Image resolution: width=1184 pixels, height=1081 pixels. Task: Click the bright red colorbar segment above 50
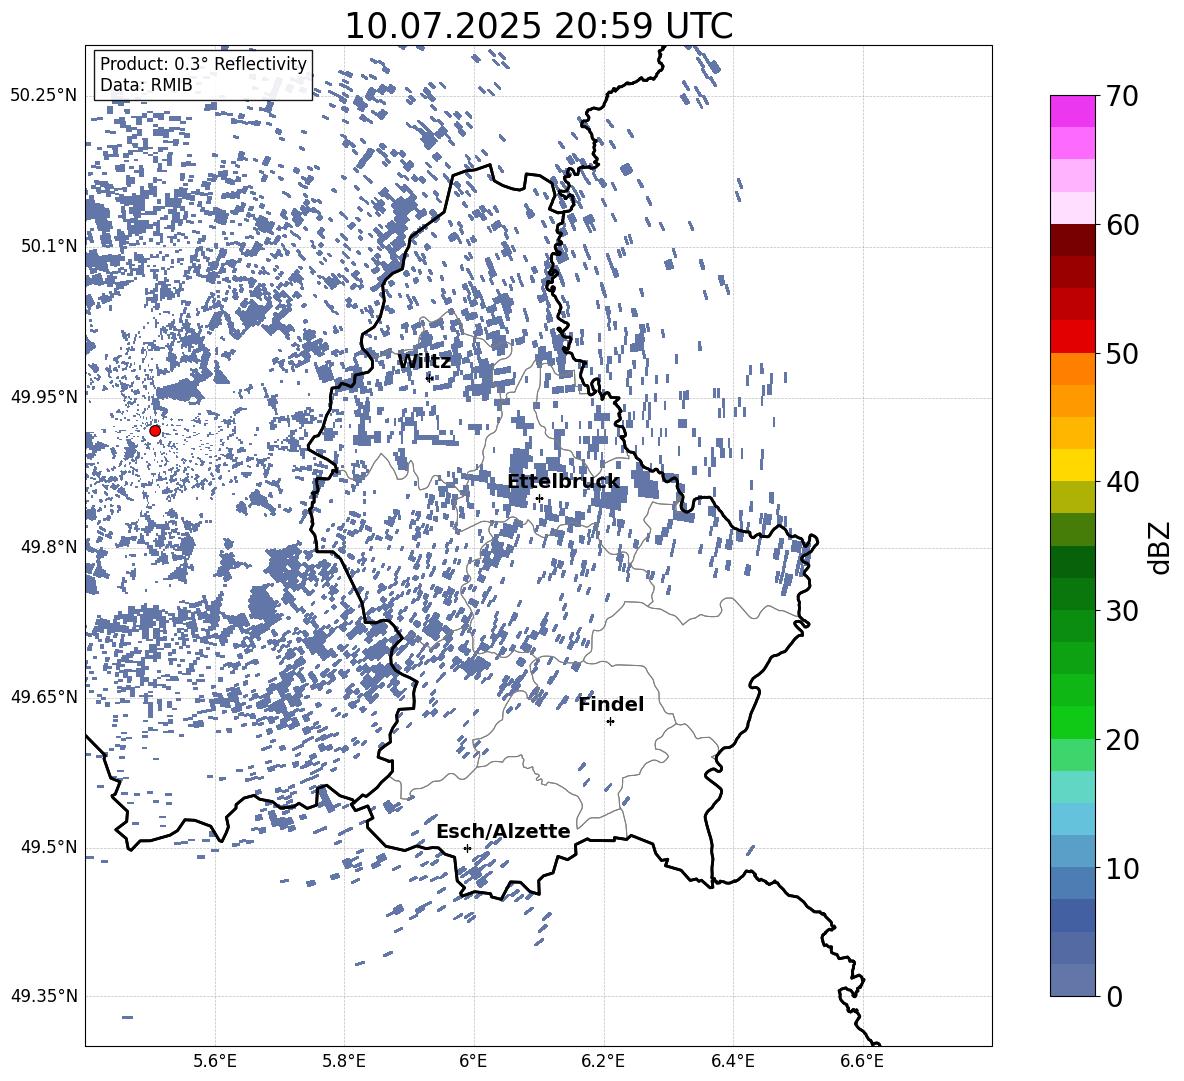tap(1072, 337)
